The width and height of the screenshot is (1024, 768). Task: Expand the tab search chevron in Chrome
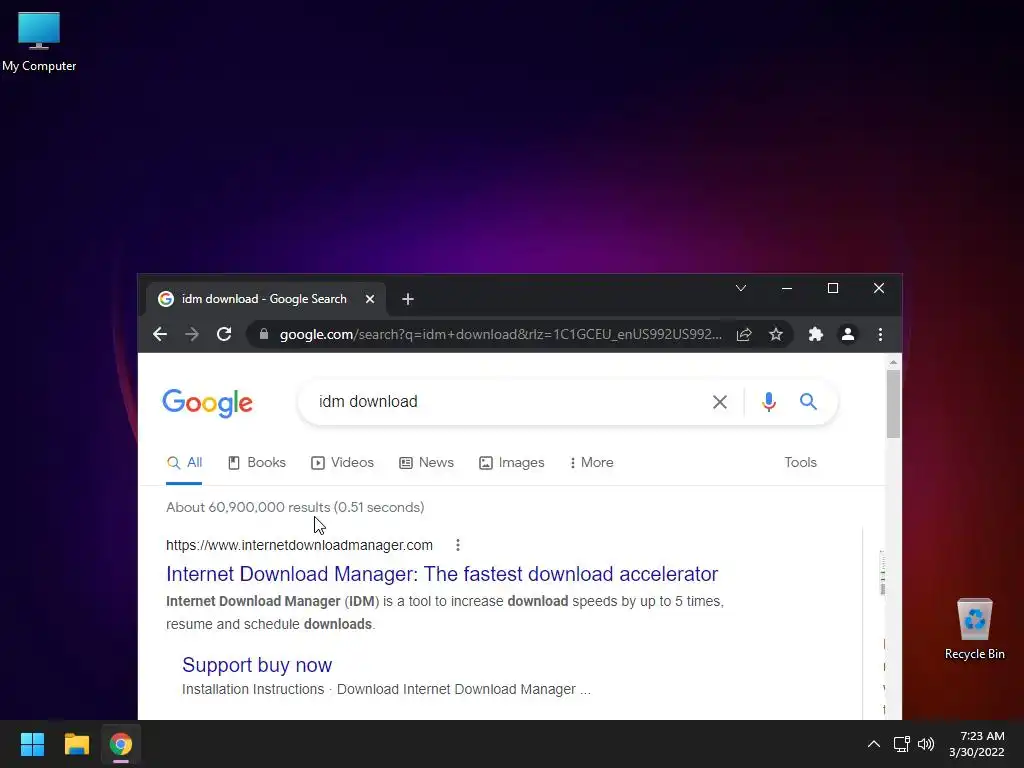click(x=741, y=288)
